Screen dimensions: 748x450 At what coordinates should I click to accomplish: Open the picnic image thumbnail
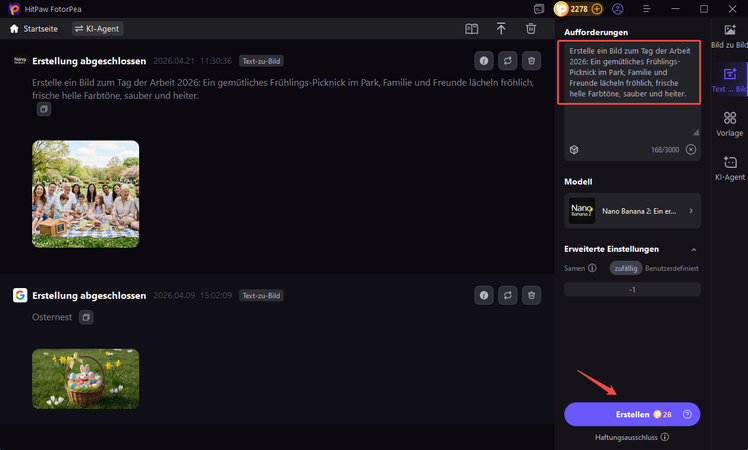[85, 193]
